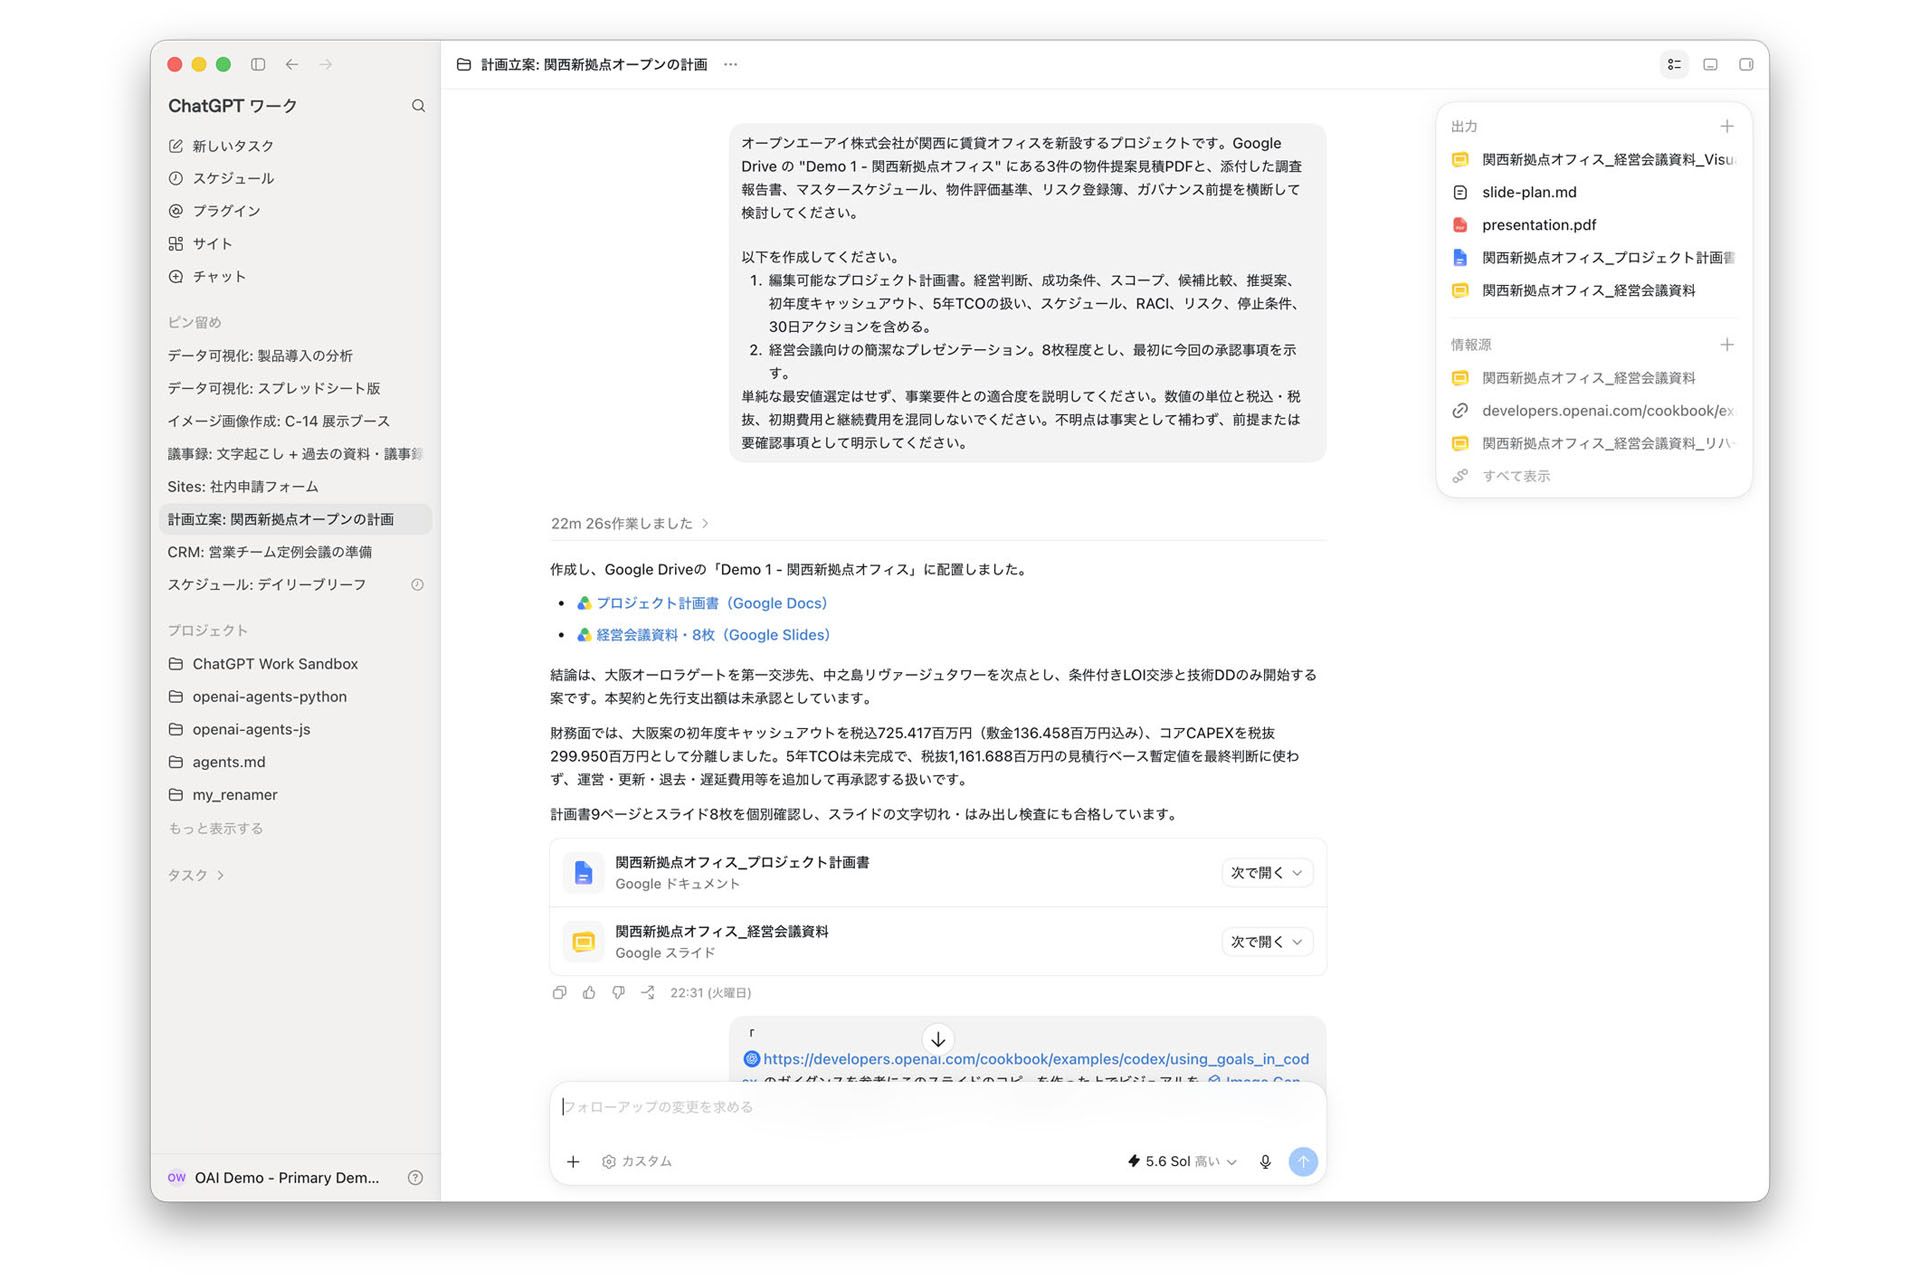Add a new 情報源 with plus
This screenshot has height=1280, width=1920.
tap(1726, 345)
